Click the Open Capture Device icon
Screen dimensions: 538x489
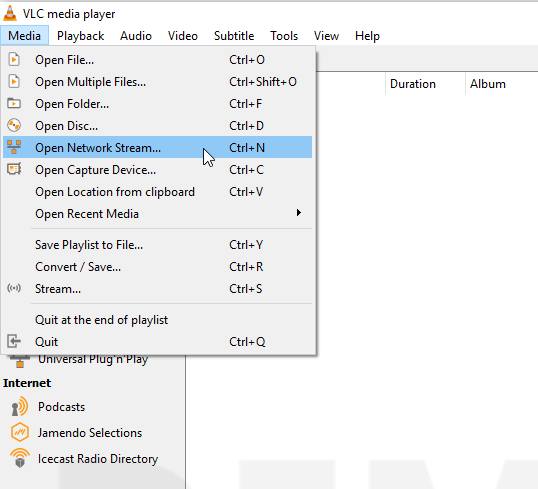tap(14, 169)
